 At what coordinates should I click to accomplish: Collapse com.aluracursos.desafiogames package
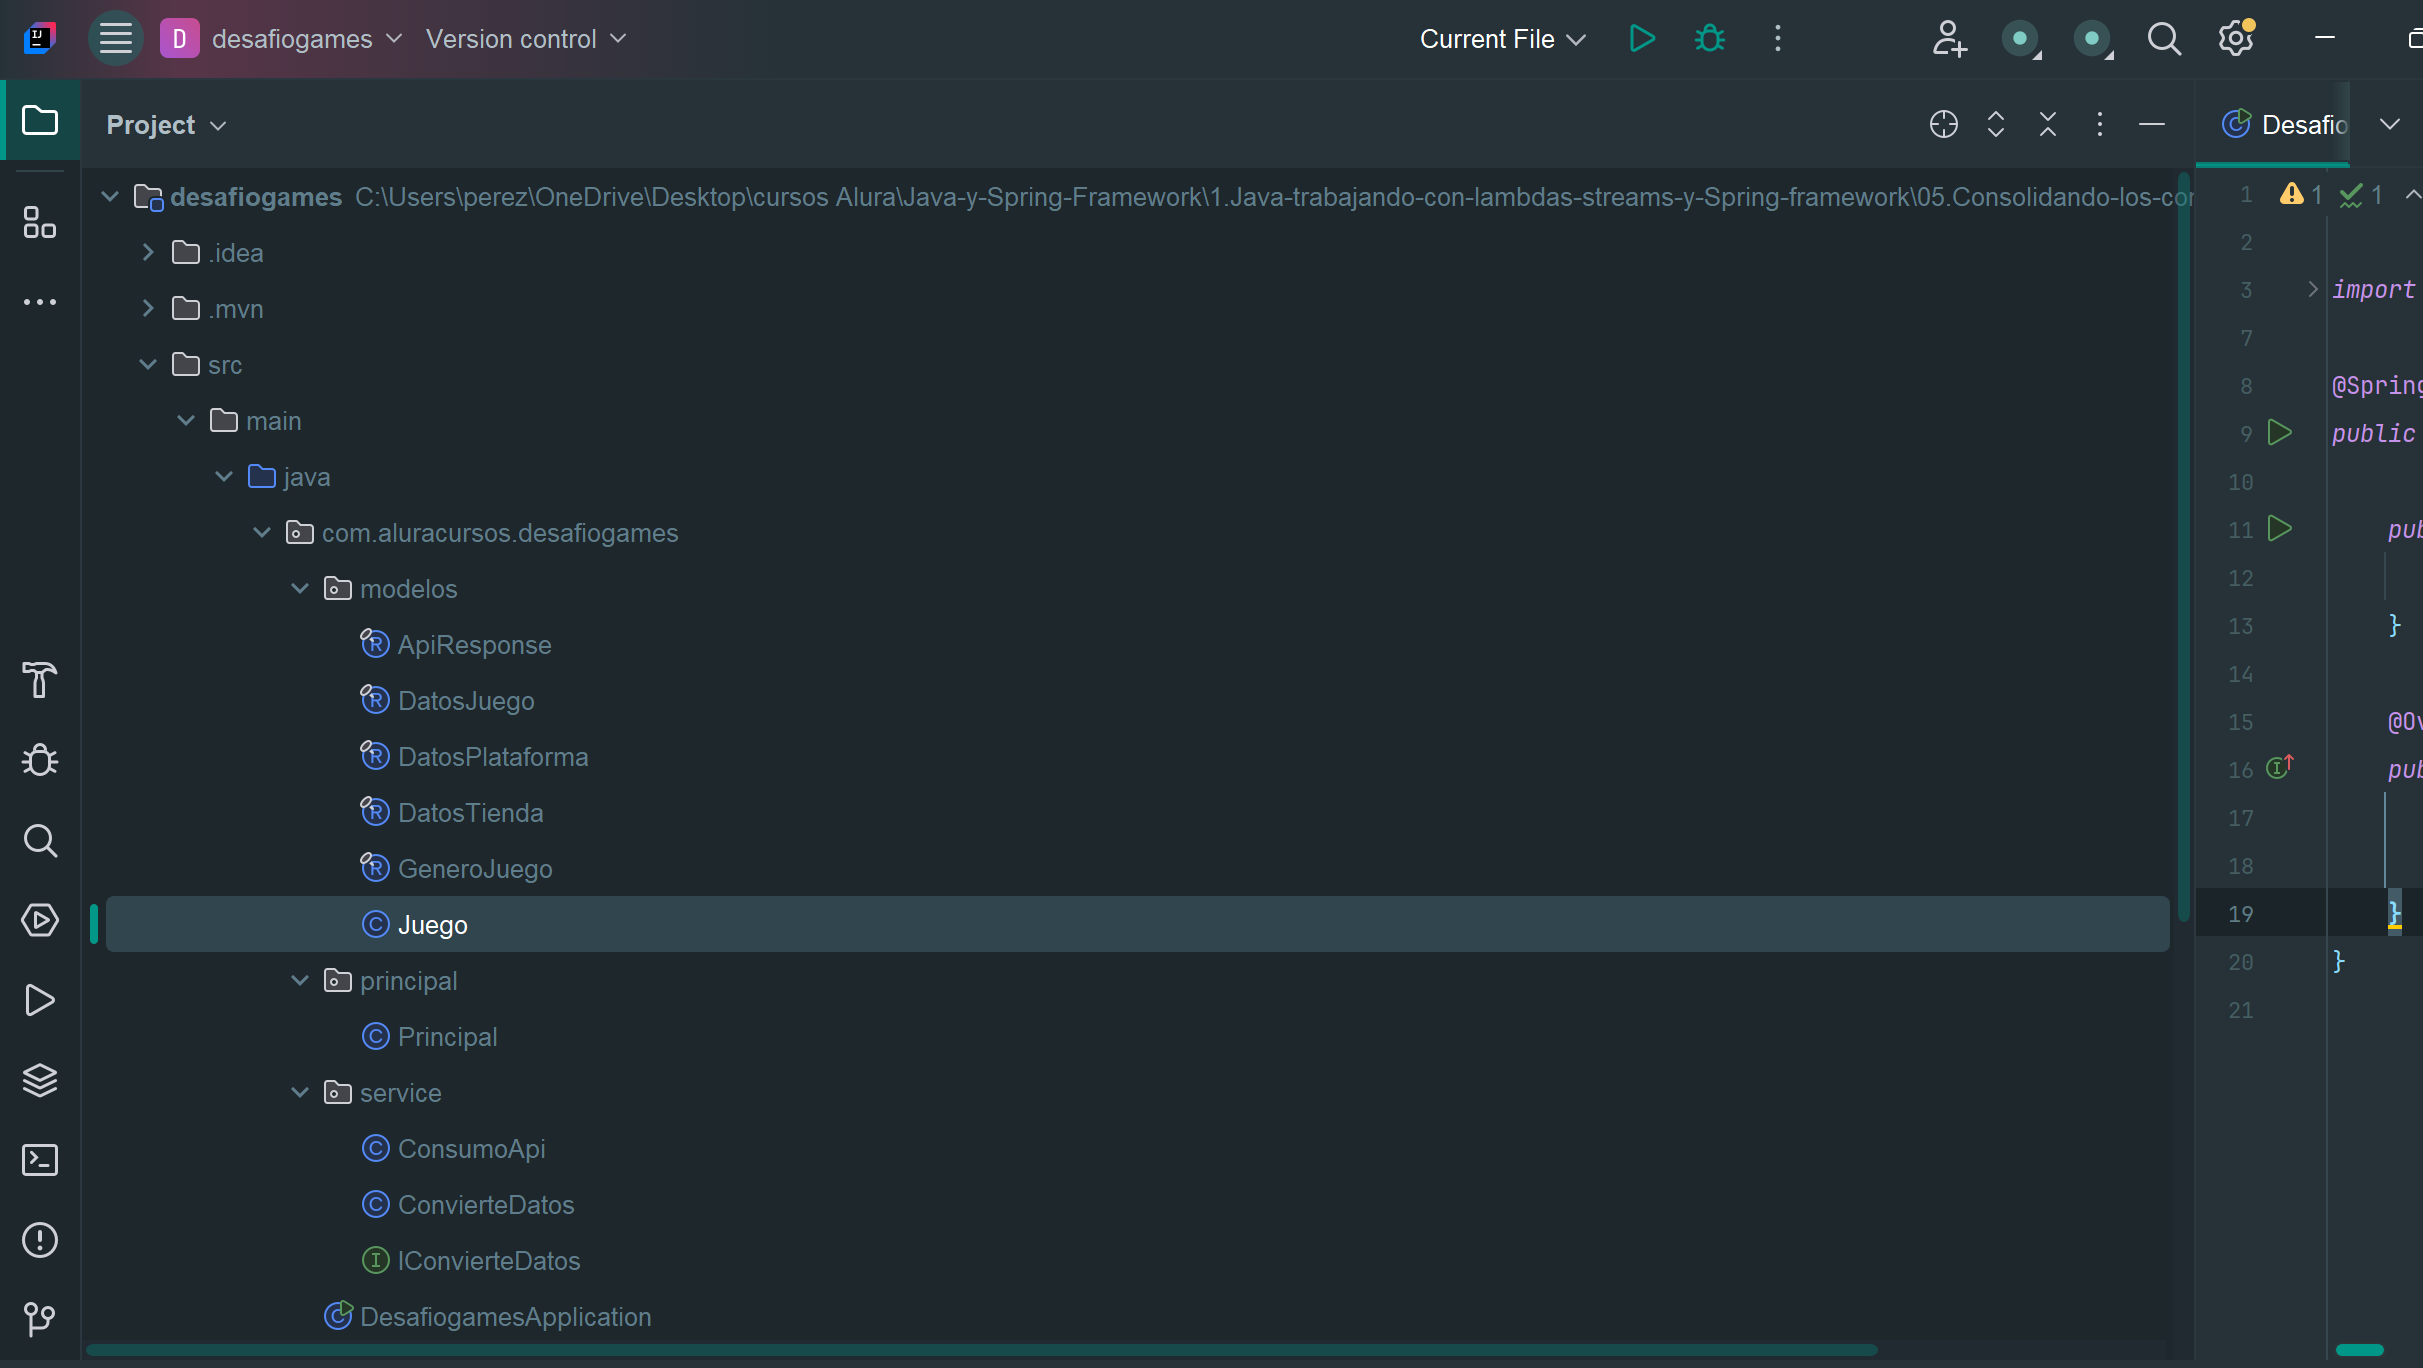click(262, 533)
